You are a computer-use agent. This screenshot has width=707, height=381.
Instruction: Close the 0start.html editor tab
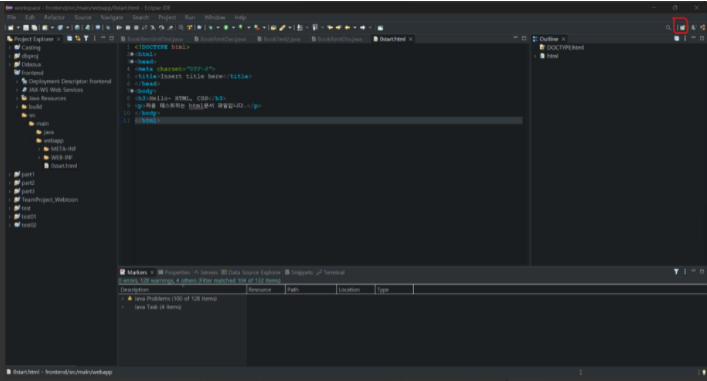pyautogui.click(x=410, y=39)
